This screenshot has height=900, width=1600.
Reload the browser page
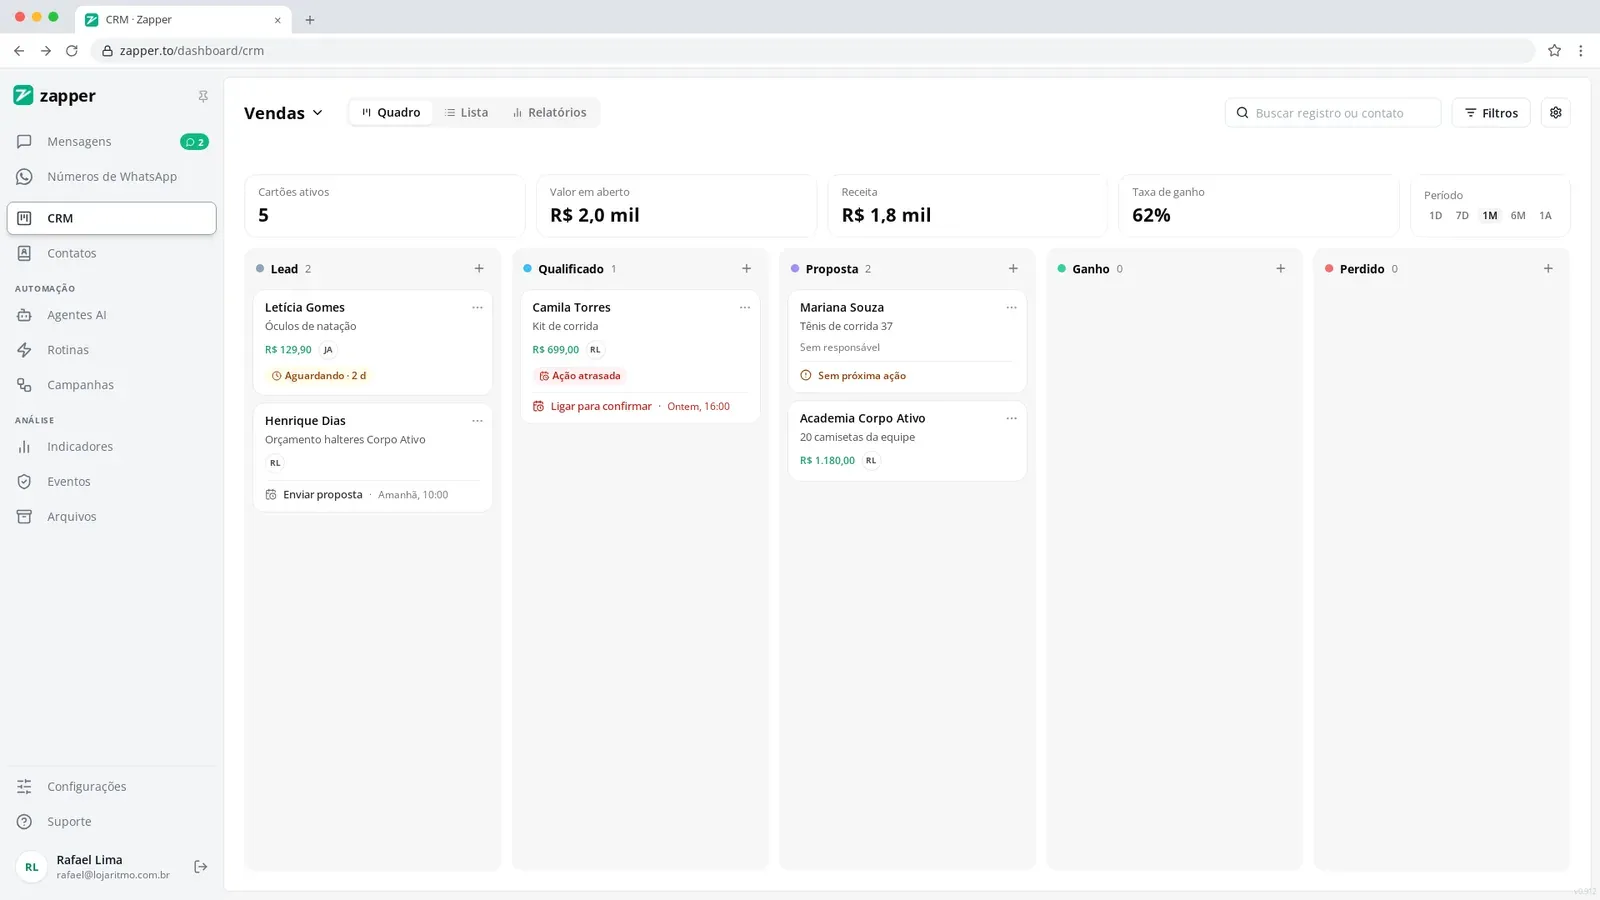[72, 51]
